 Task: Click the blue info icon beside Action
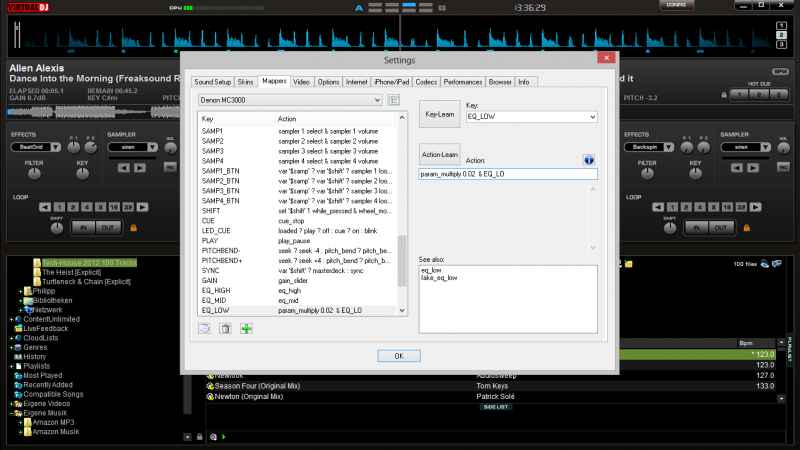[589, 160]
